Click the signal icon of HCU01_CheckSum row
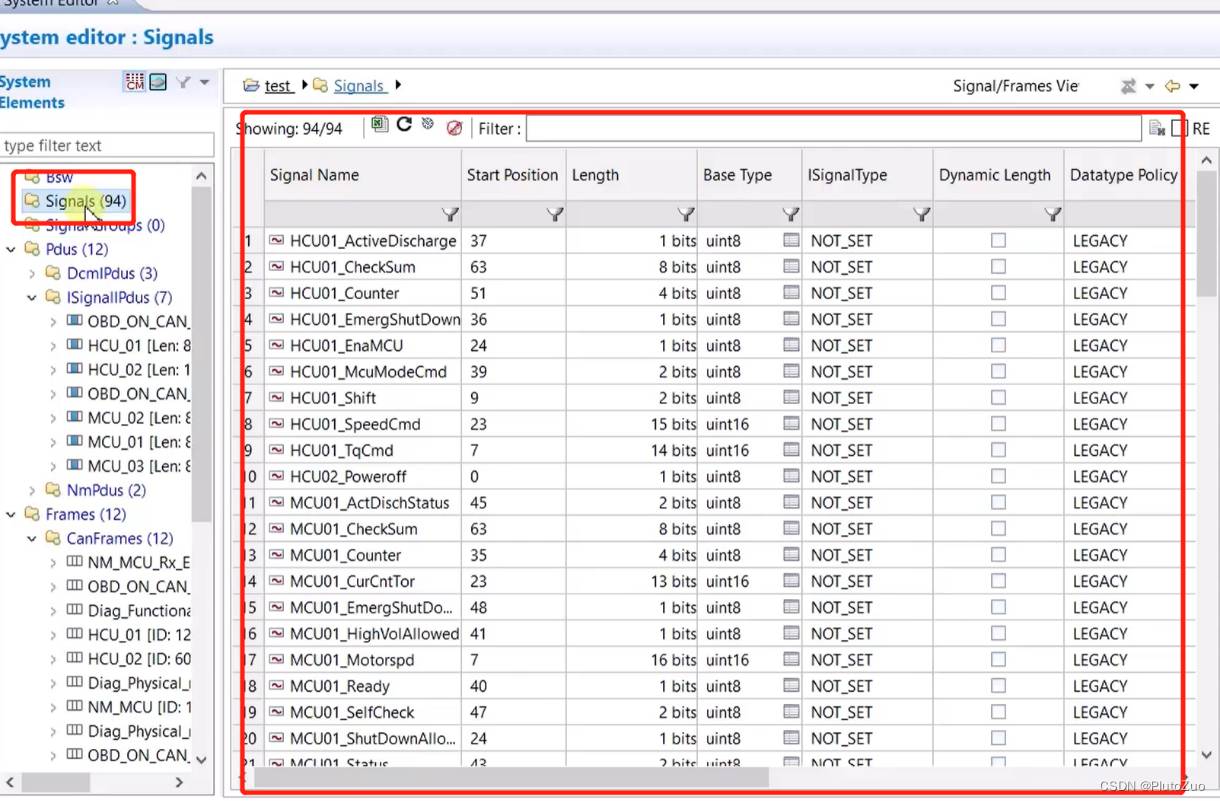The image size is (1220, 801). [x=277, y=267]
